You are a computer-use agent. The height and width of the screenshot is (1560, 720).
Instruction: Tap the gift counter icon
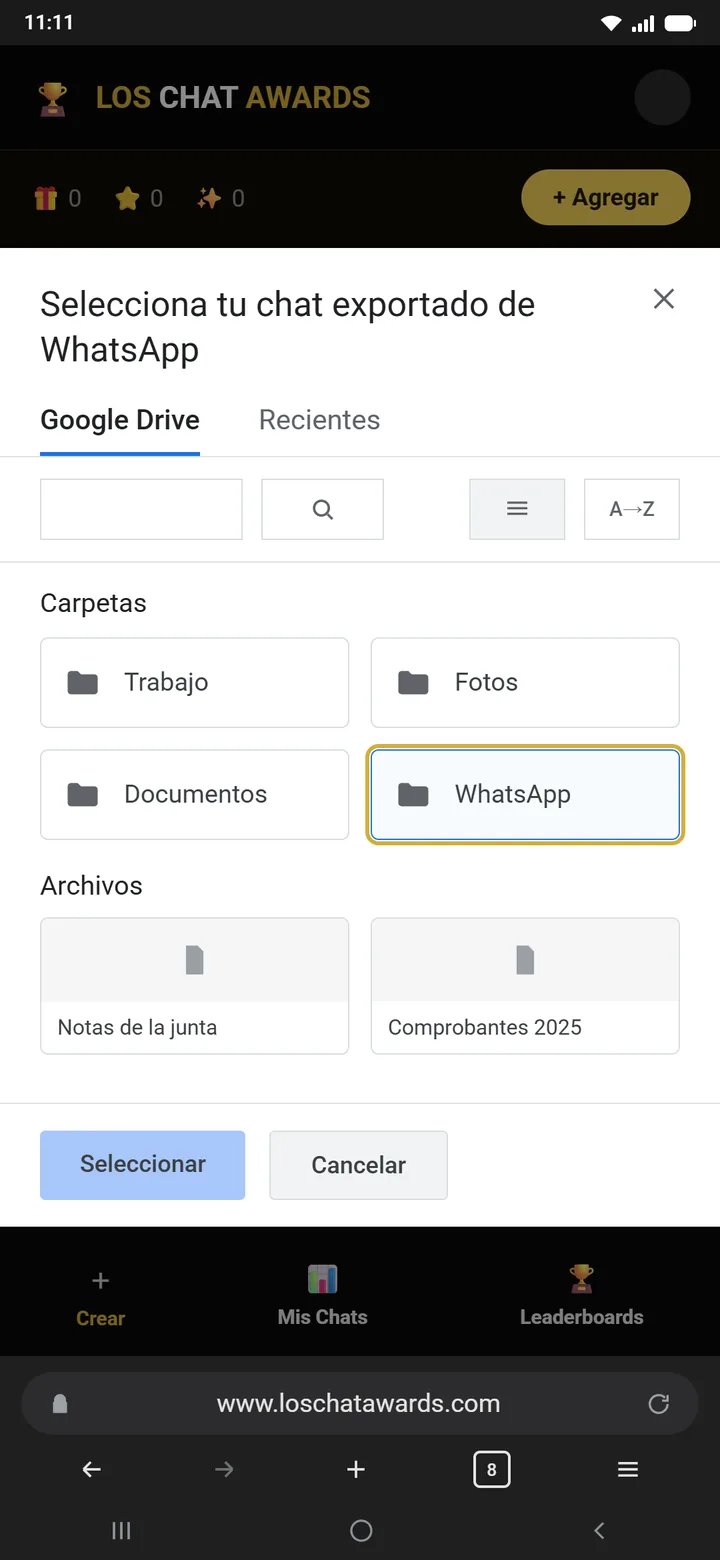[x=46, y=199]
